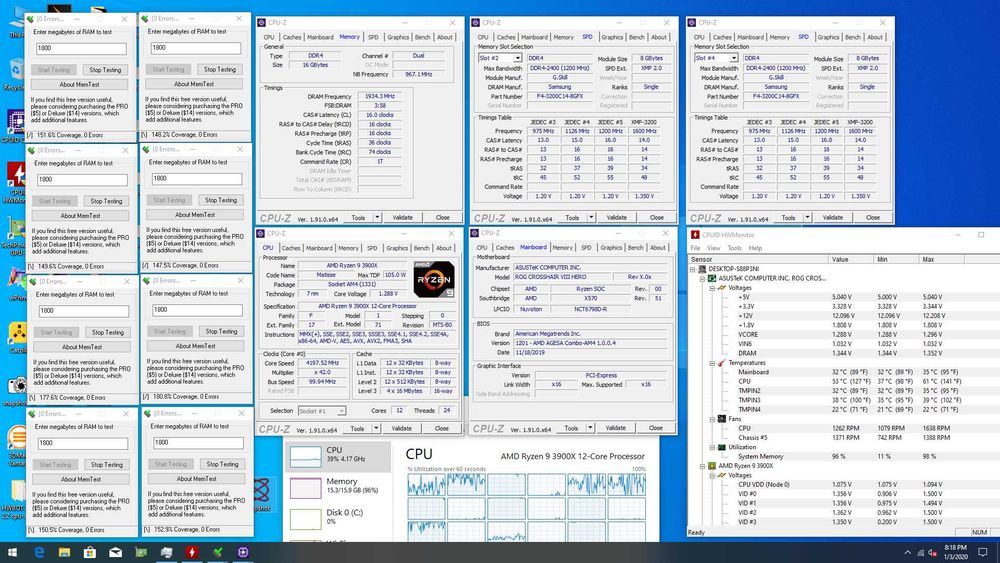This screenshot has height=563, width=1000.
Task: Click title icon of CPU-Z Memory window
Action: [x=261, y=22]
